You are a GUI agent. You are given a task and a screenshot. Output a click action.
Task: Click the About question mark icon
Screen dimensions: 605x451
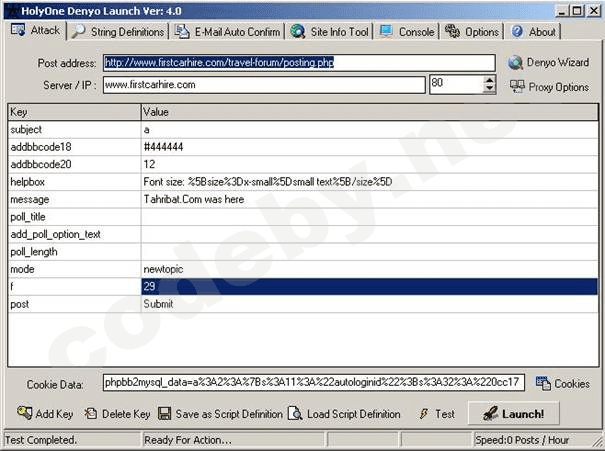tap(517, 31)
